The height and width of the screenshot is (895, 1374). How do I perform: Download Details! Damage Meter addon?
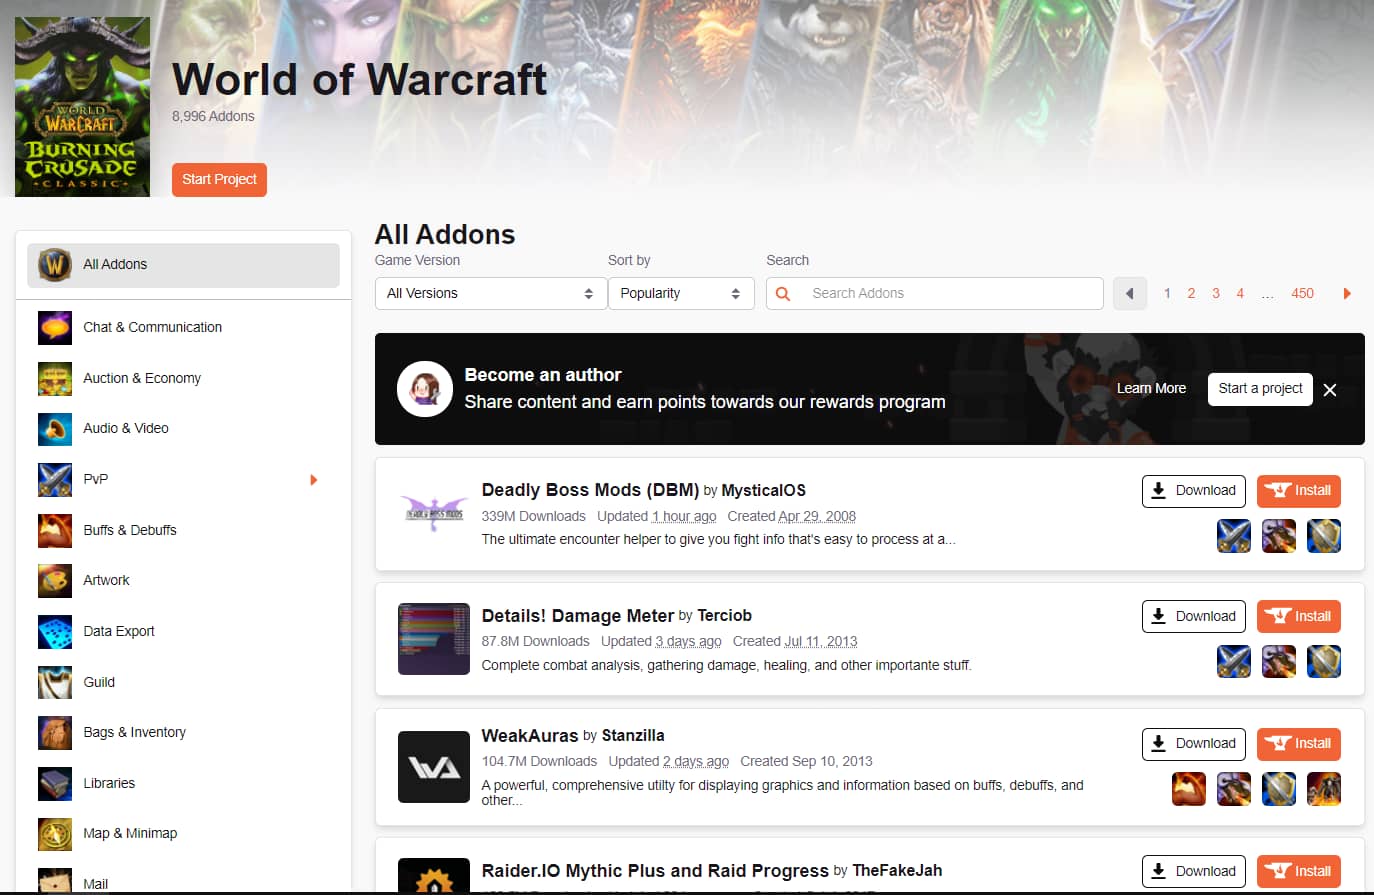pyautogui.click(x=1193, y=617)
